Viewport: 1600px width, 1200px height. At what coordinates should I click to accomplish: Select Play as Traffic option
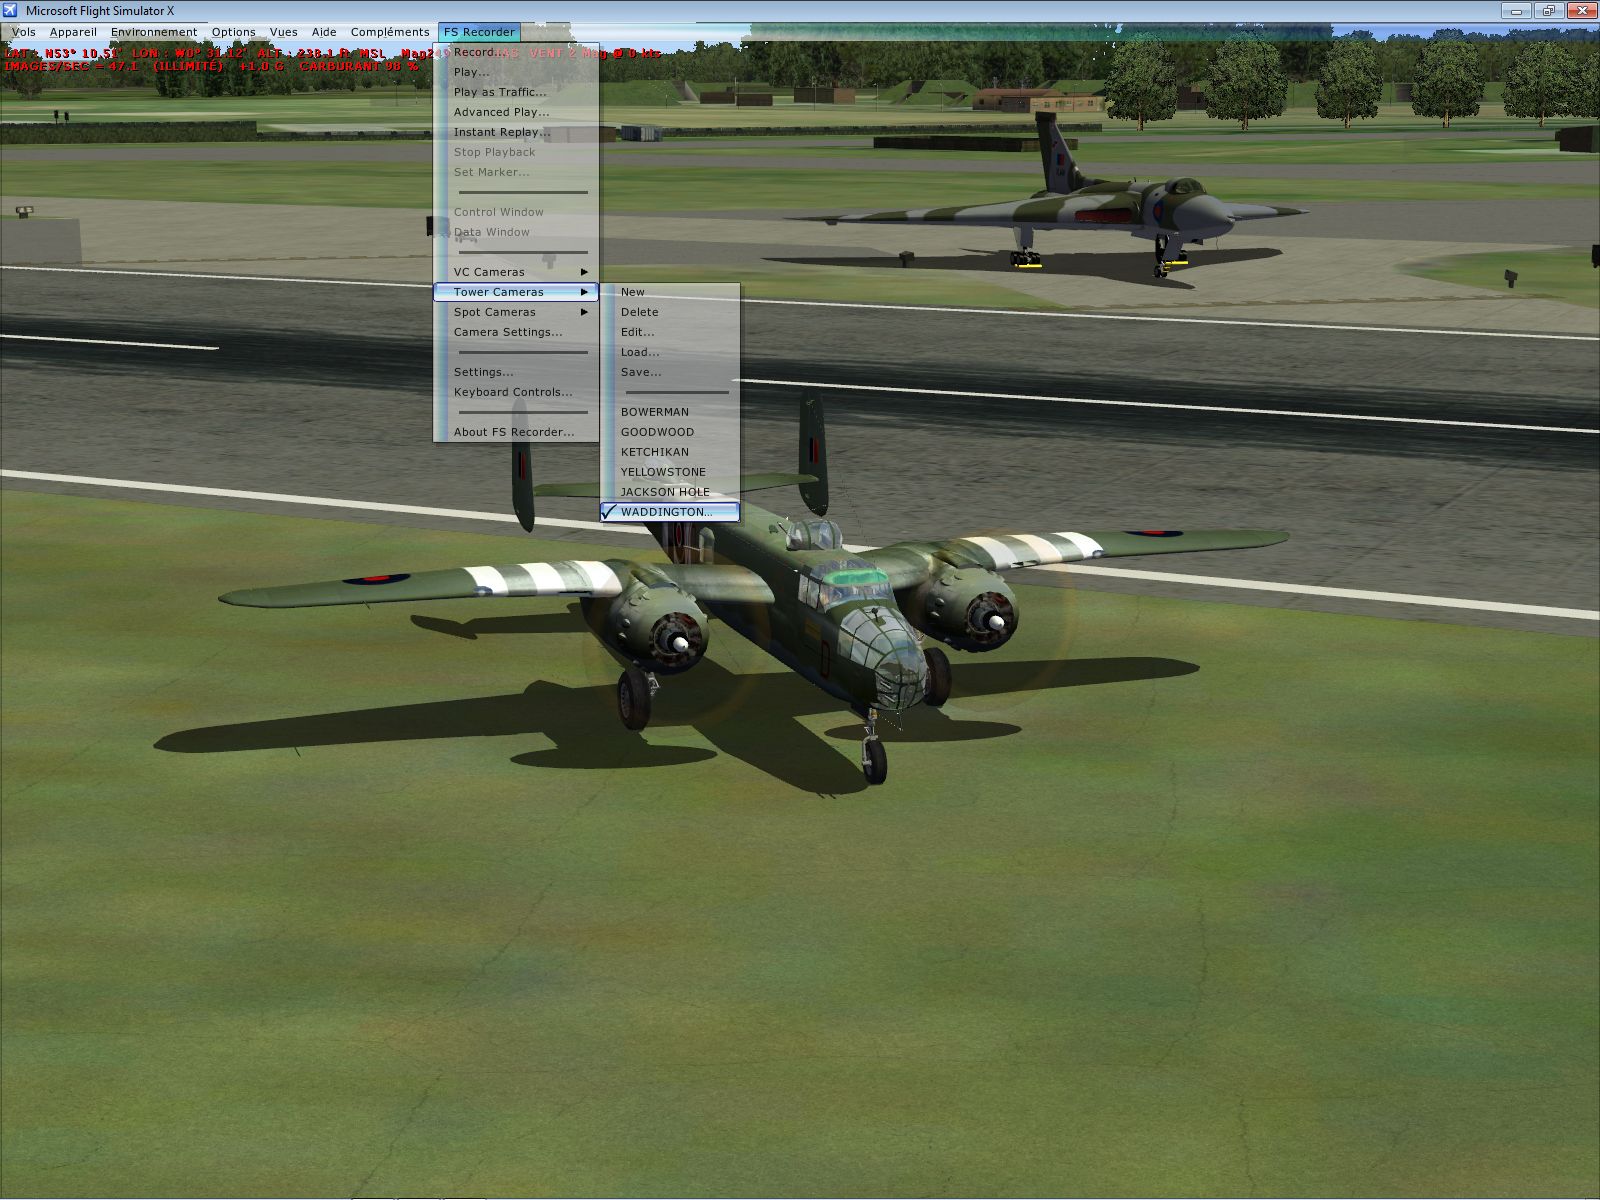point(499,92)
